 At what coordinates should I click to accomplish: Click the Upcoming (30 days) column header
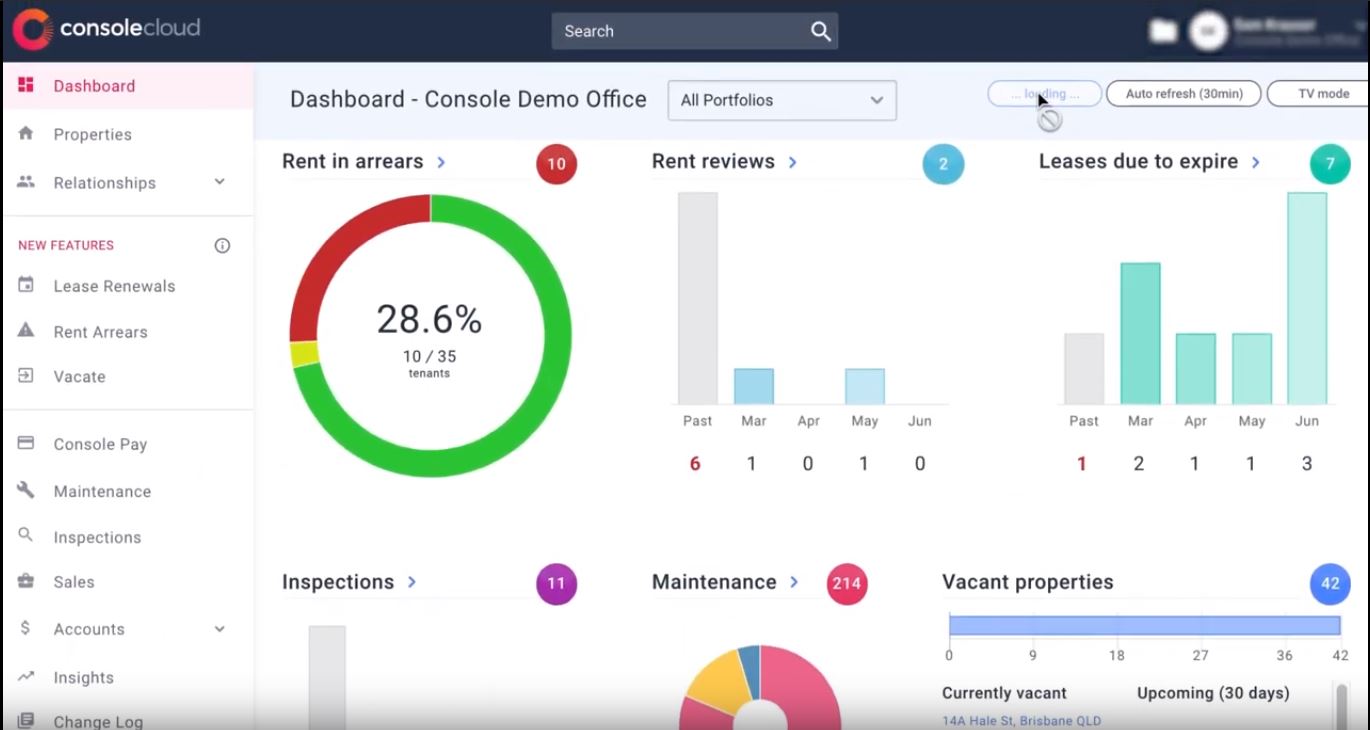coord(1213,693)
